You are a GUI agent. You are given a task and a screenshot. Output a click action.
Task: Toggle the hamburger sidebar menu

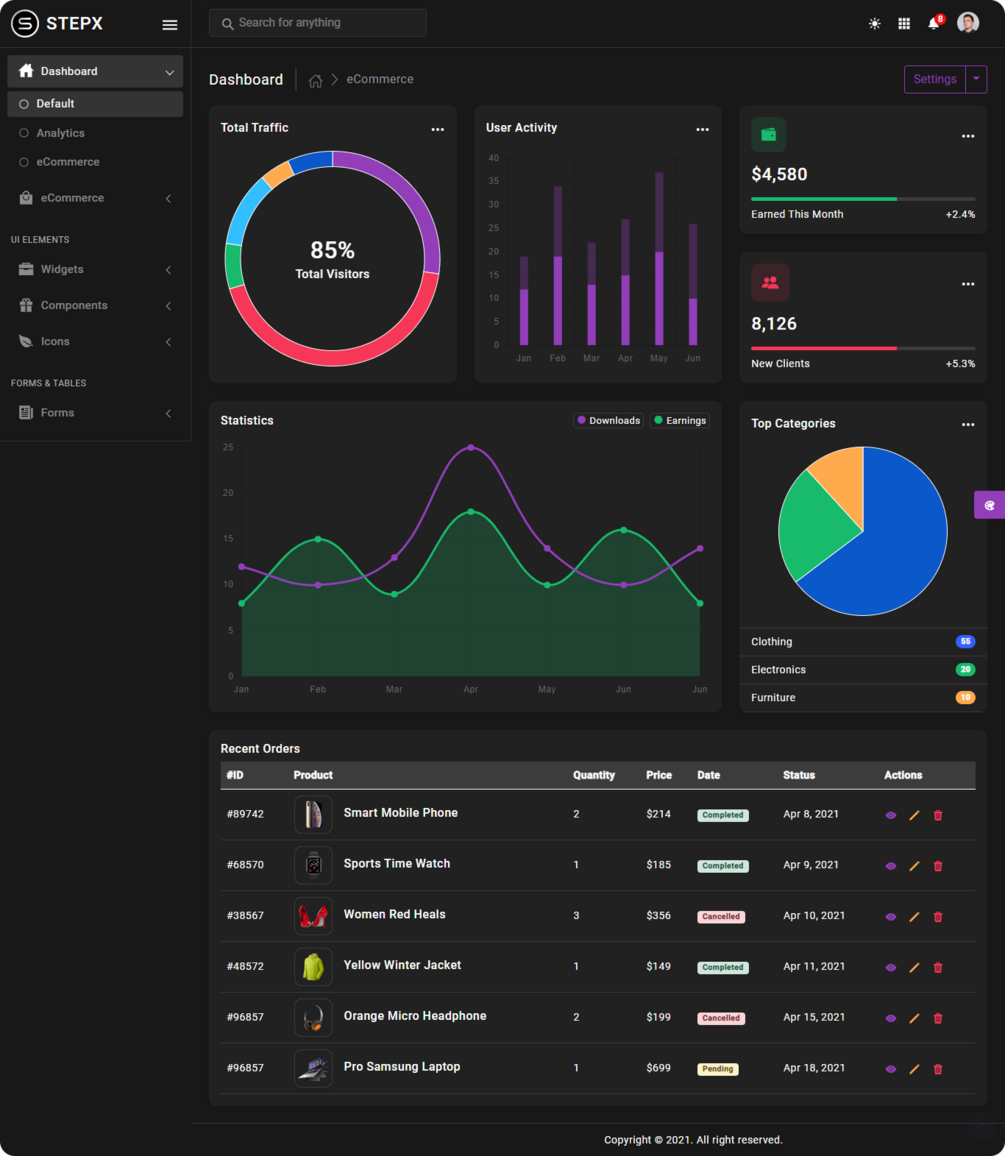[170, 24]
